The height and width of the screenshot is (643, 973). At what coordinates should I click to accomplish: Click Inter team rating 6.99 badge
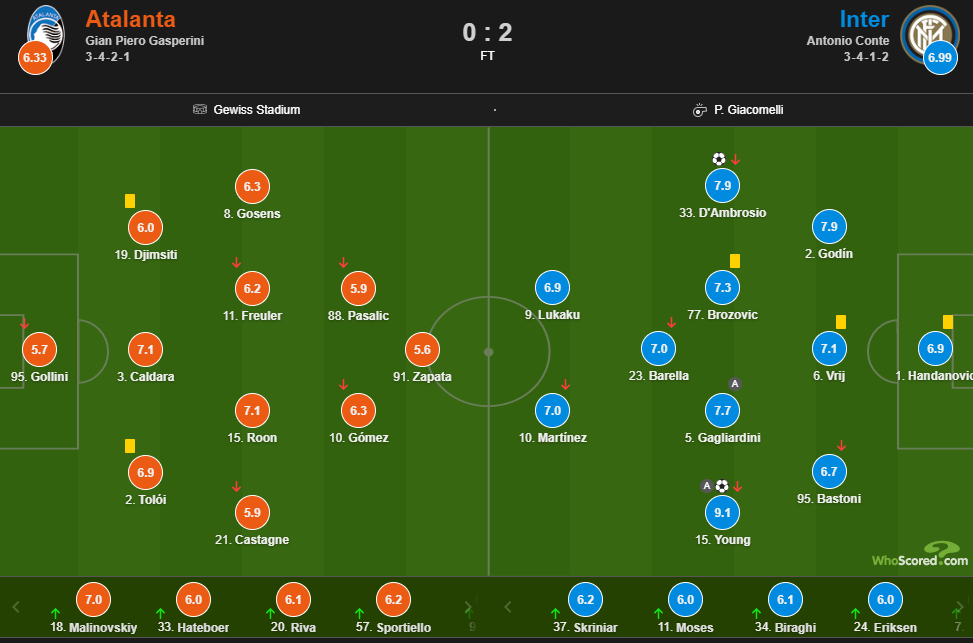940,57
